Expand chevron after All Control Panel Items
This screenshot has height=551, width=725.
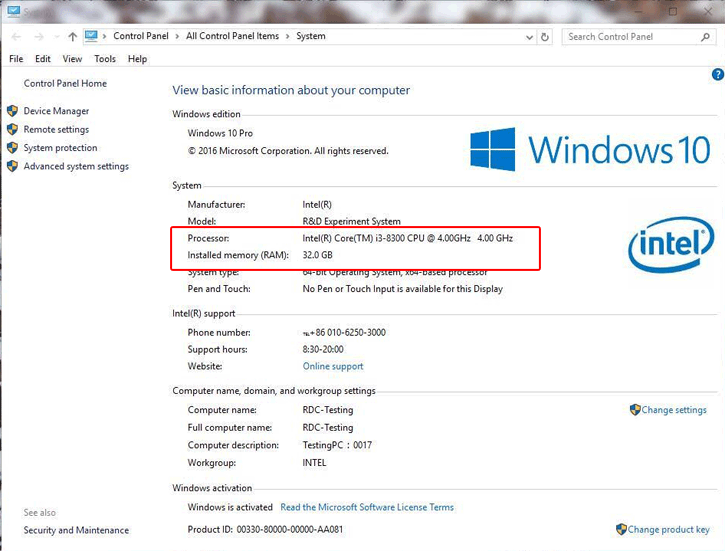click(x=288, y=37)
